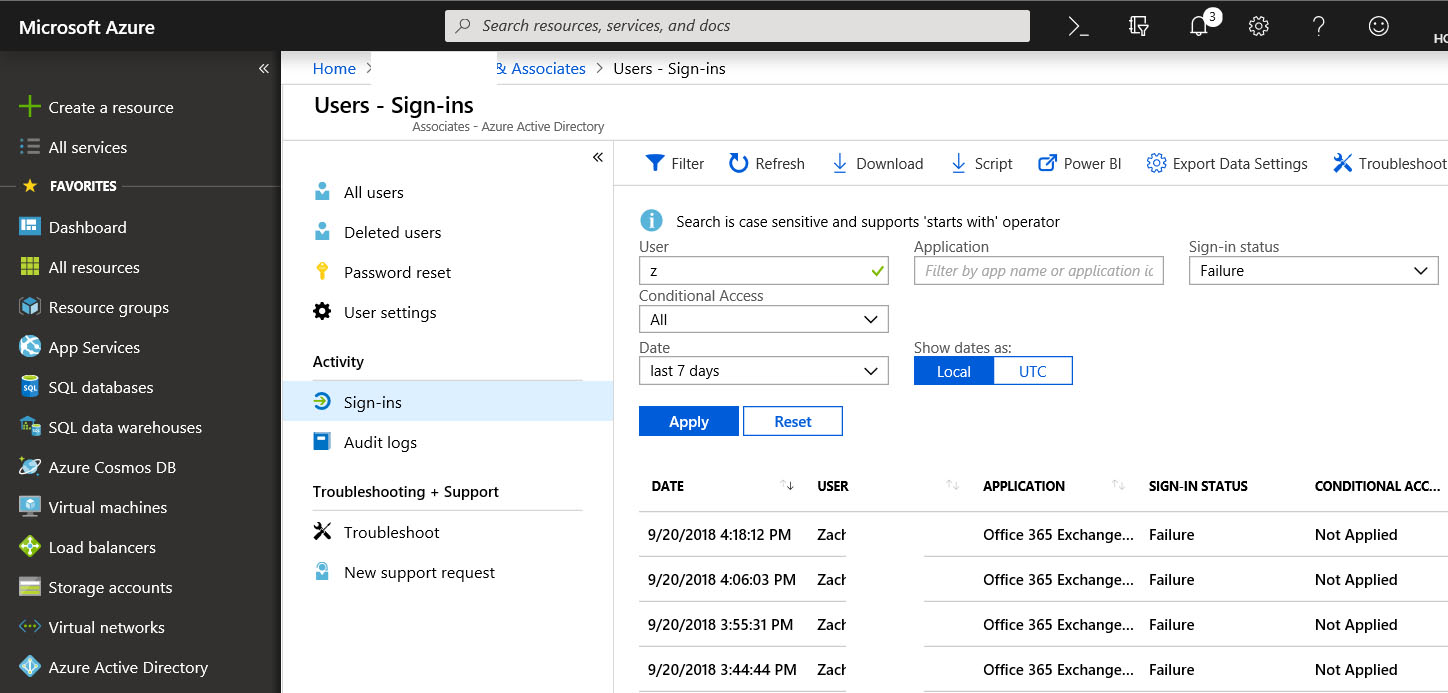The height and width of the screenshot is (693, 1448).
Task: Open the 3:44:44 PM sign-in row
Action: tap(1043, 670)
